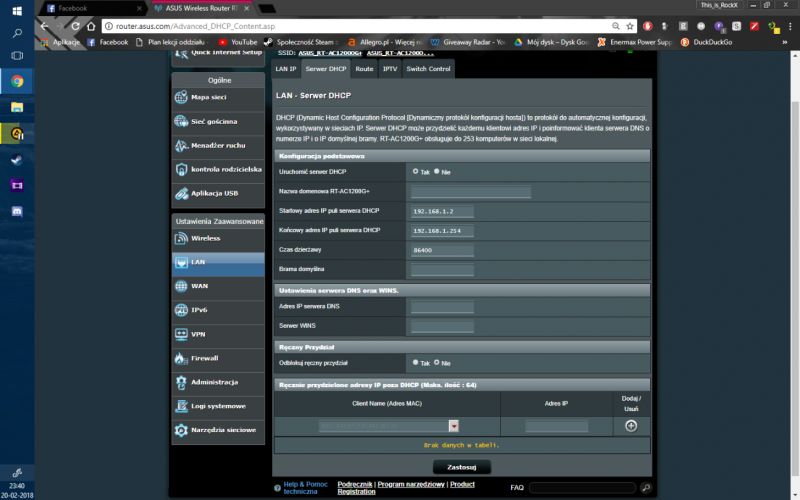The width and height of the screenshot is (800, 500).
Task: Set Odblokuj ręczny przydział to Tak
Action: coord(415,362)
